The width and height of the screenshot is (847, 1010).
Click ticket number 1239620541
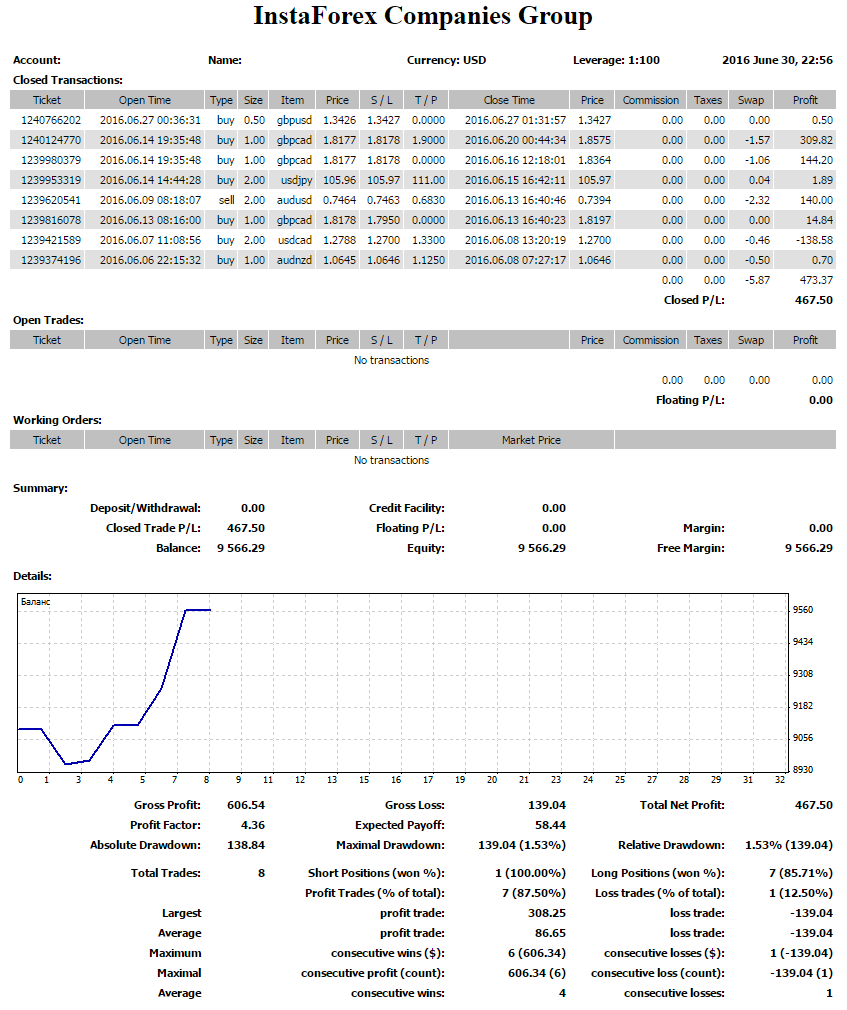pos(51,200)
